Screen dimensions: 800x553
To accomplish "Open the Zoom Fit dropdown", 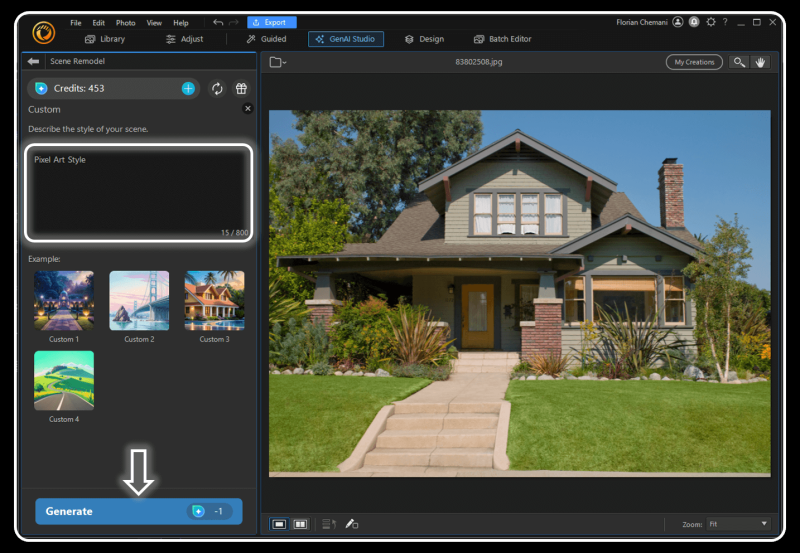I will click(738, 524).
